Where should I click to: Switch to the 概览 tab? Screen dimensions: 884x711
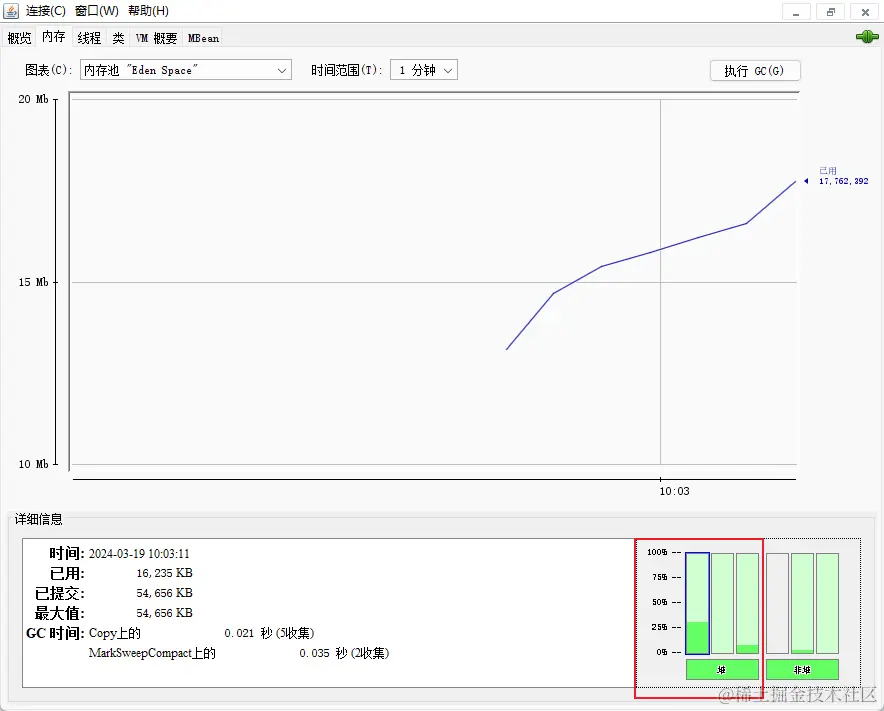tap(19, 38)
